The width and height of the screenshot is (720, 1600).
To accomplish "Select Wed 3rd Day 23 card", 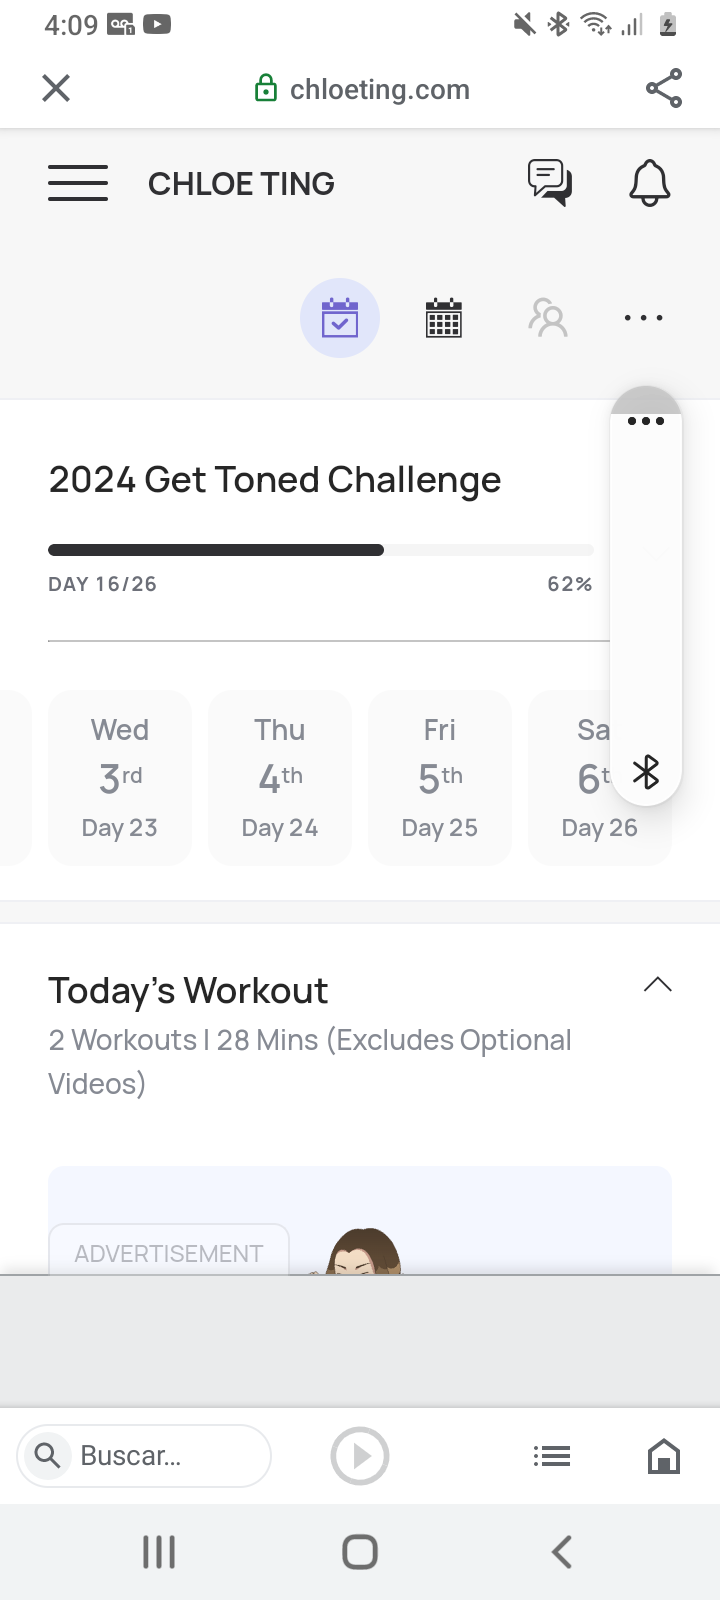I will pos(120,777).
